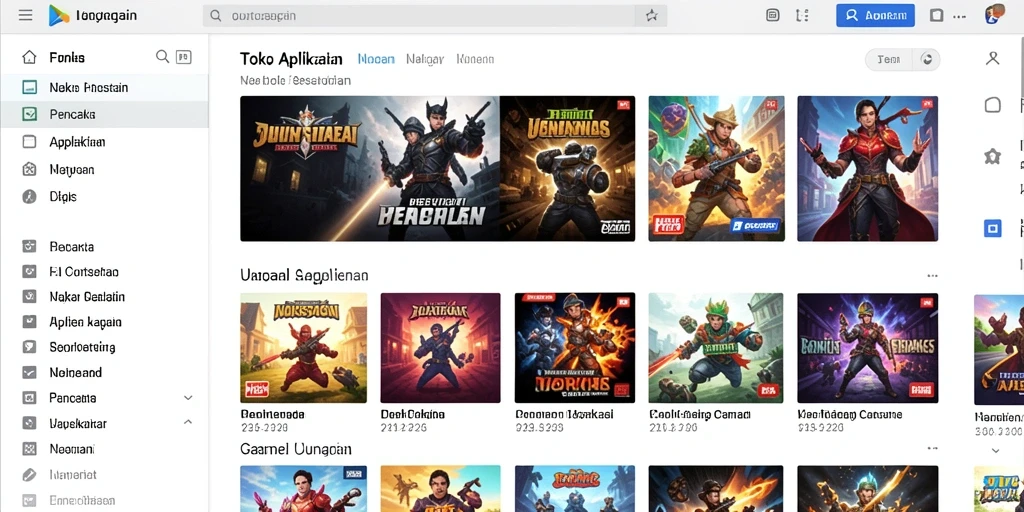The width and height of the screenshot is (1024, 512).
Task: Click the Toko Aplikaian heading
Action: click(x=291, y=59)
